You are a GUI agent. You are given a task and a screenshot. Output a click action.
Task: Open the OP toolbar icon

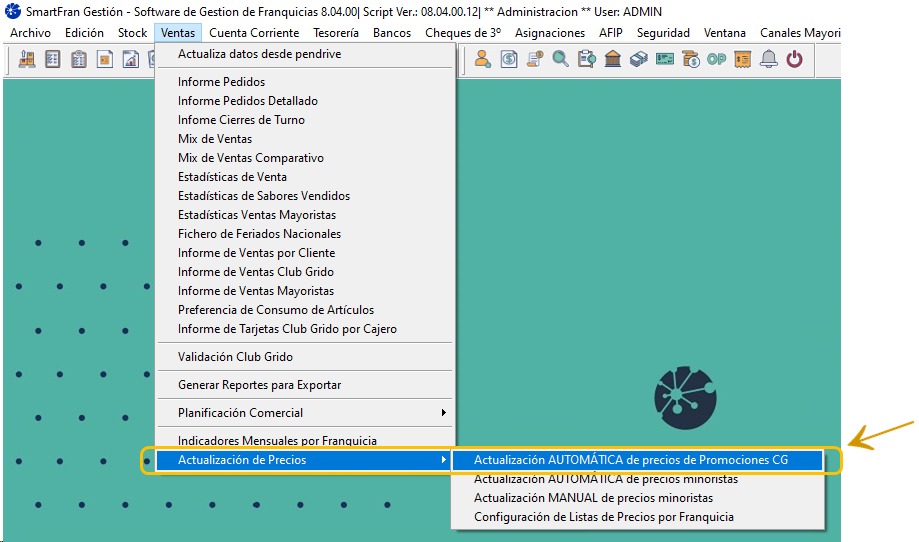716,59
